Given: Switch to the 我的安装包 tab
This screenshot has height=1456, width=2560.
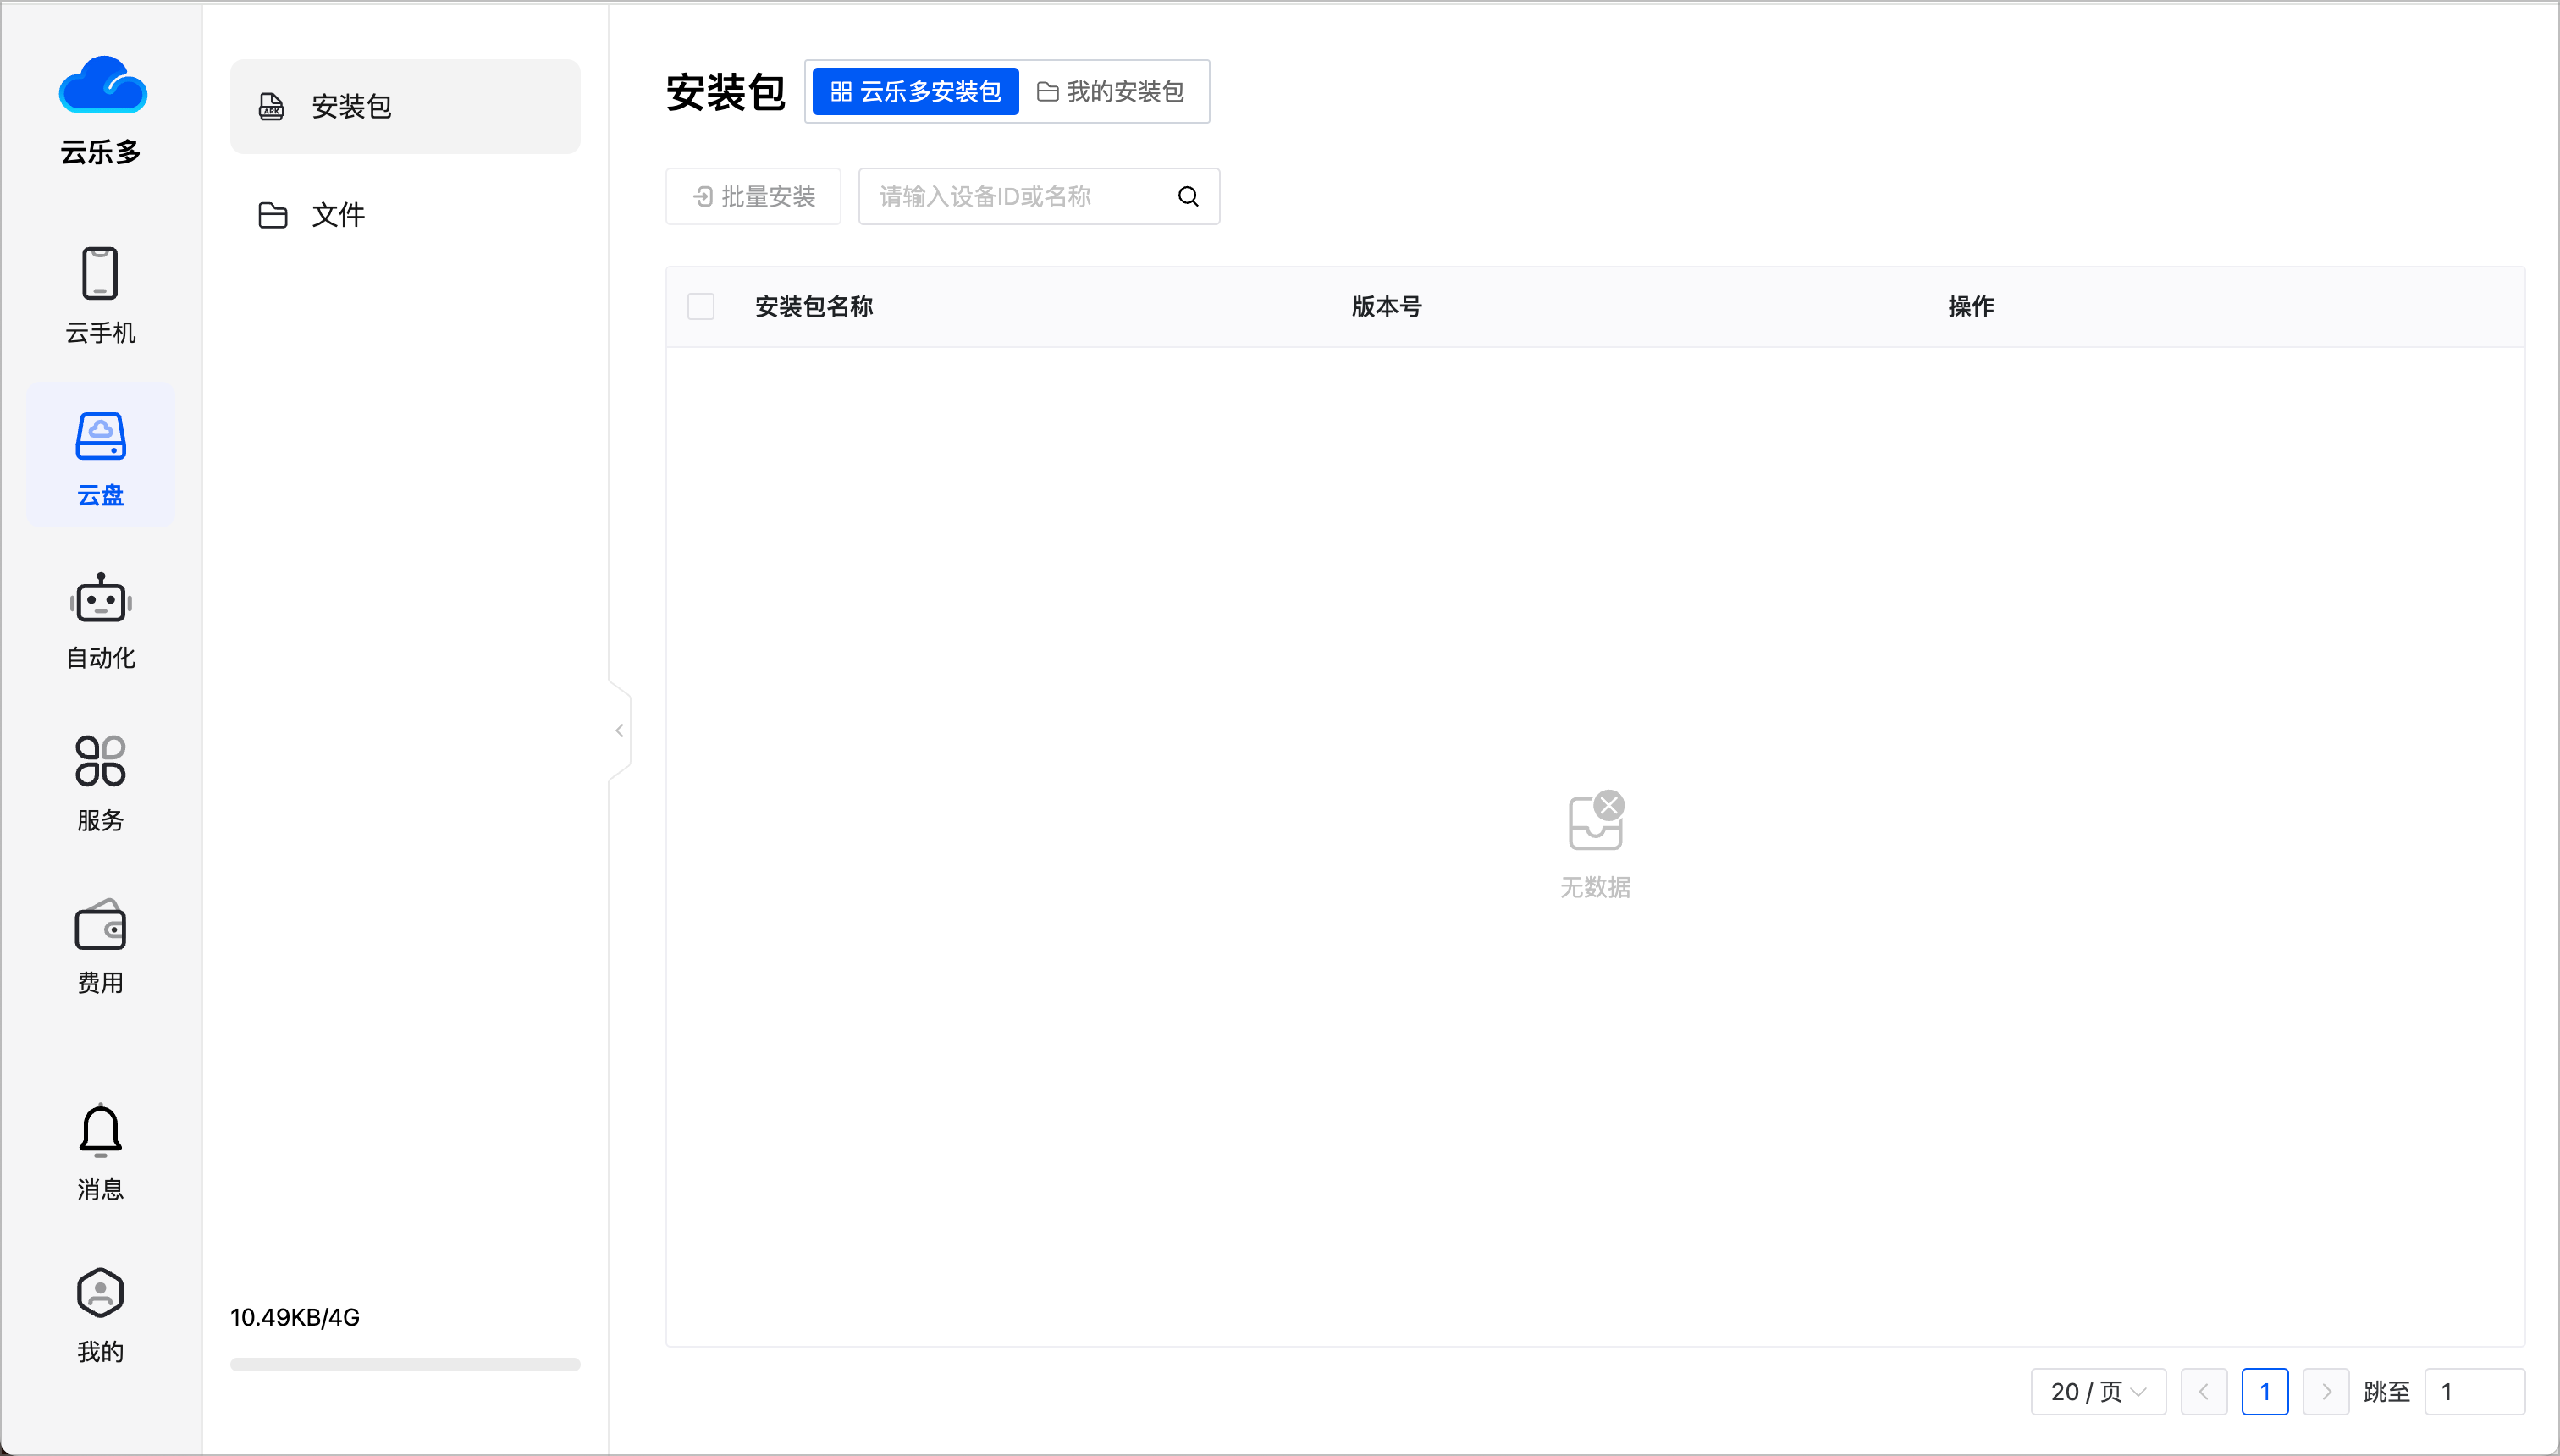Looking at the screenshot, I should tap(1110, 92).
